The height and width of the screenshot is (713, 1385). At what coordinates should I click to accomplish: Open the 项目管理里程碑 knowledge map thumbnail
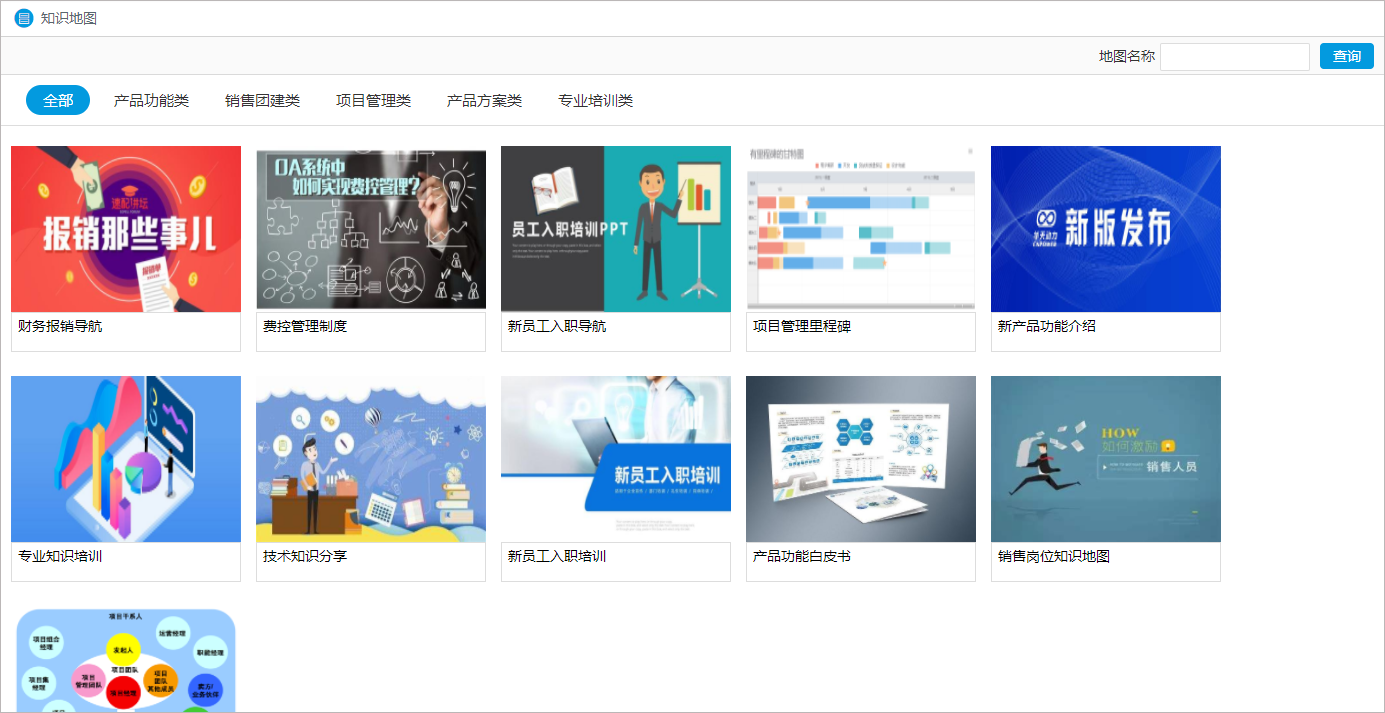tap(860, 228)
